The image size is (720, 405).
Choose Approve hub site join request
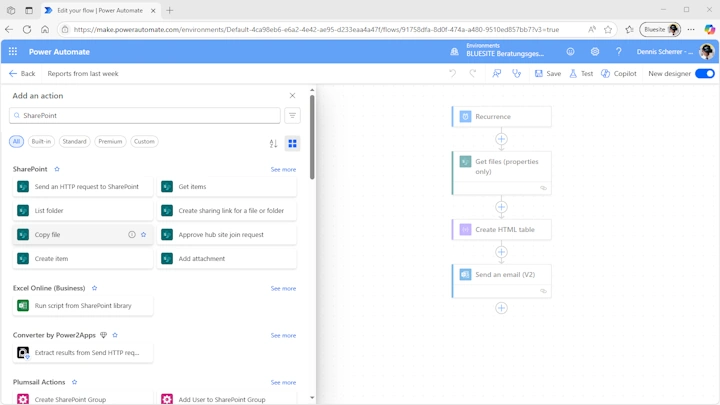227,235
